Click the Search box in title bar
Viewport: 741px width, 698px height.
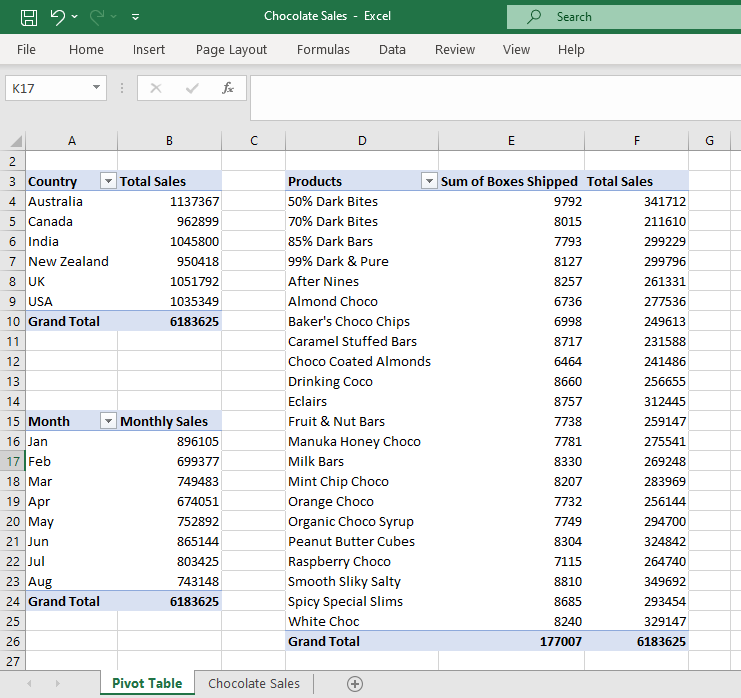(624, 17)
